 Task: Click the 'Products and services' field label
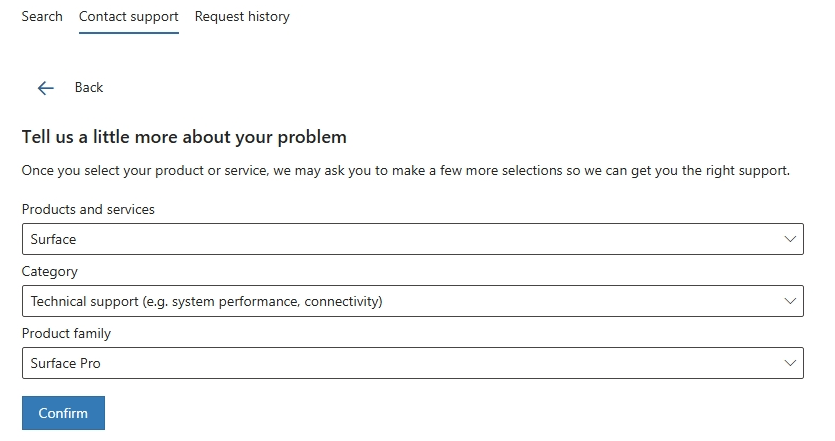tap(88, 210)
